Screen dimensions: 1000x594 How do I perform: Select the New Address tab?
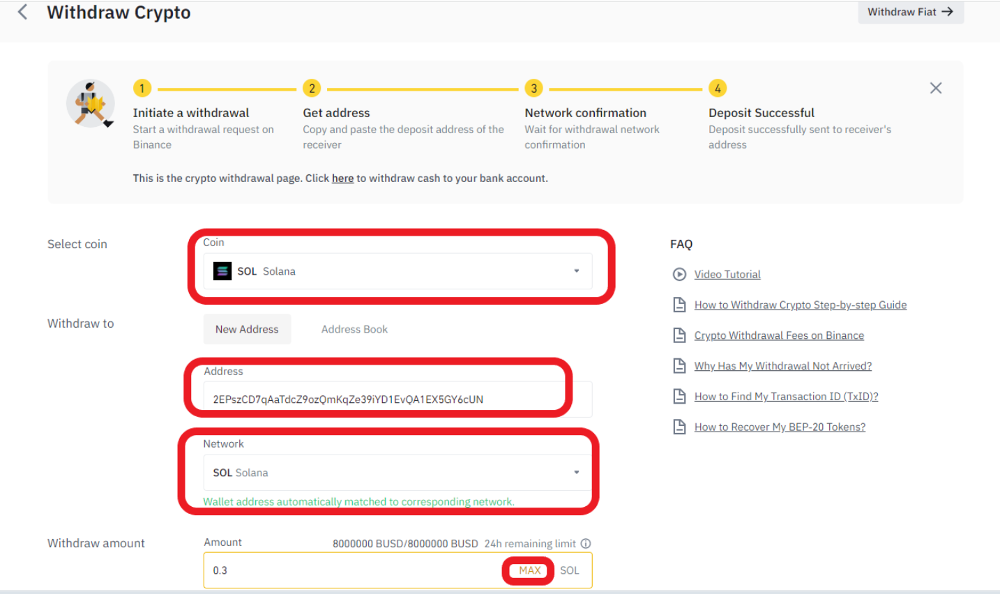coord(247,329)
